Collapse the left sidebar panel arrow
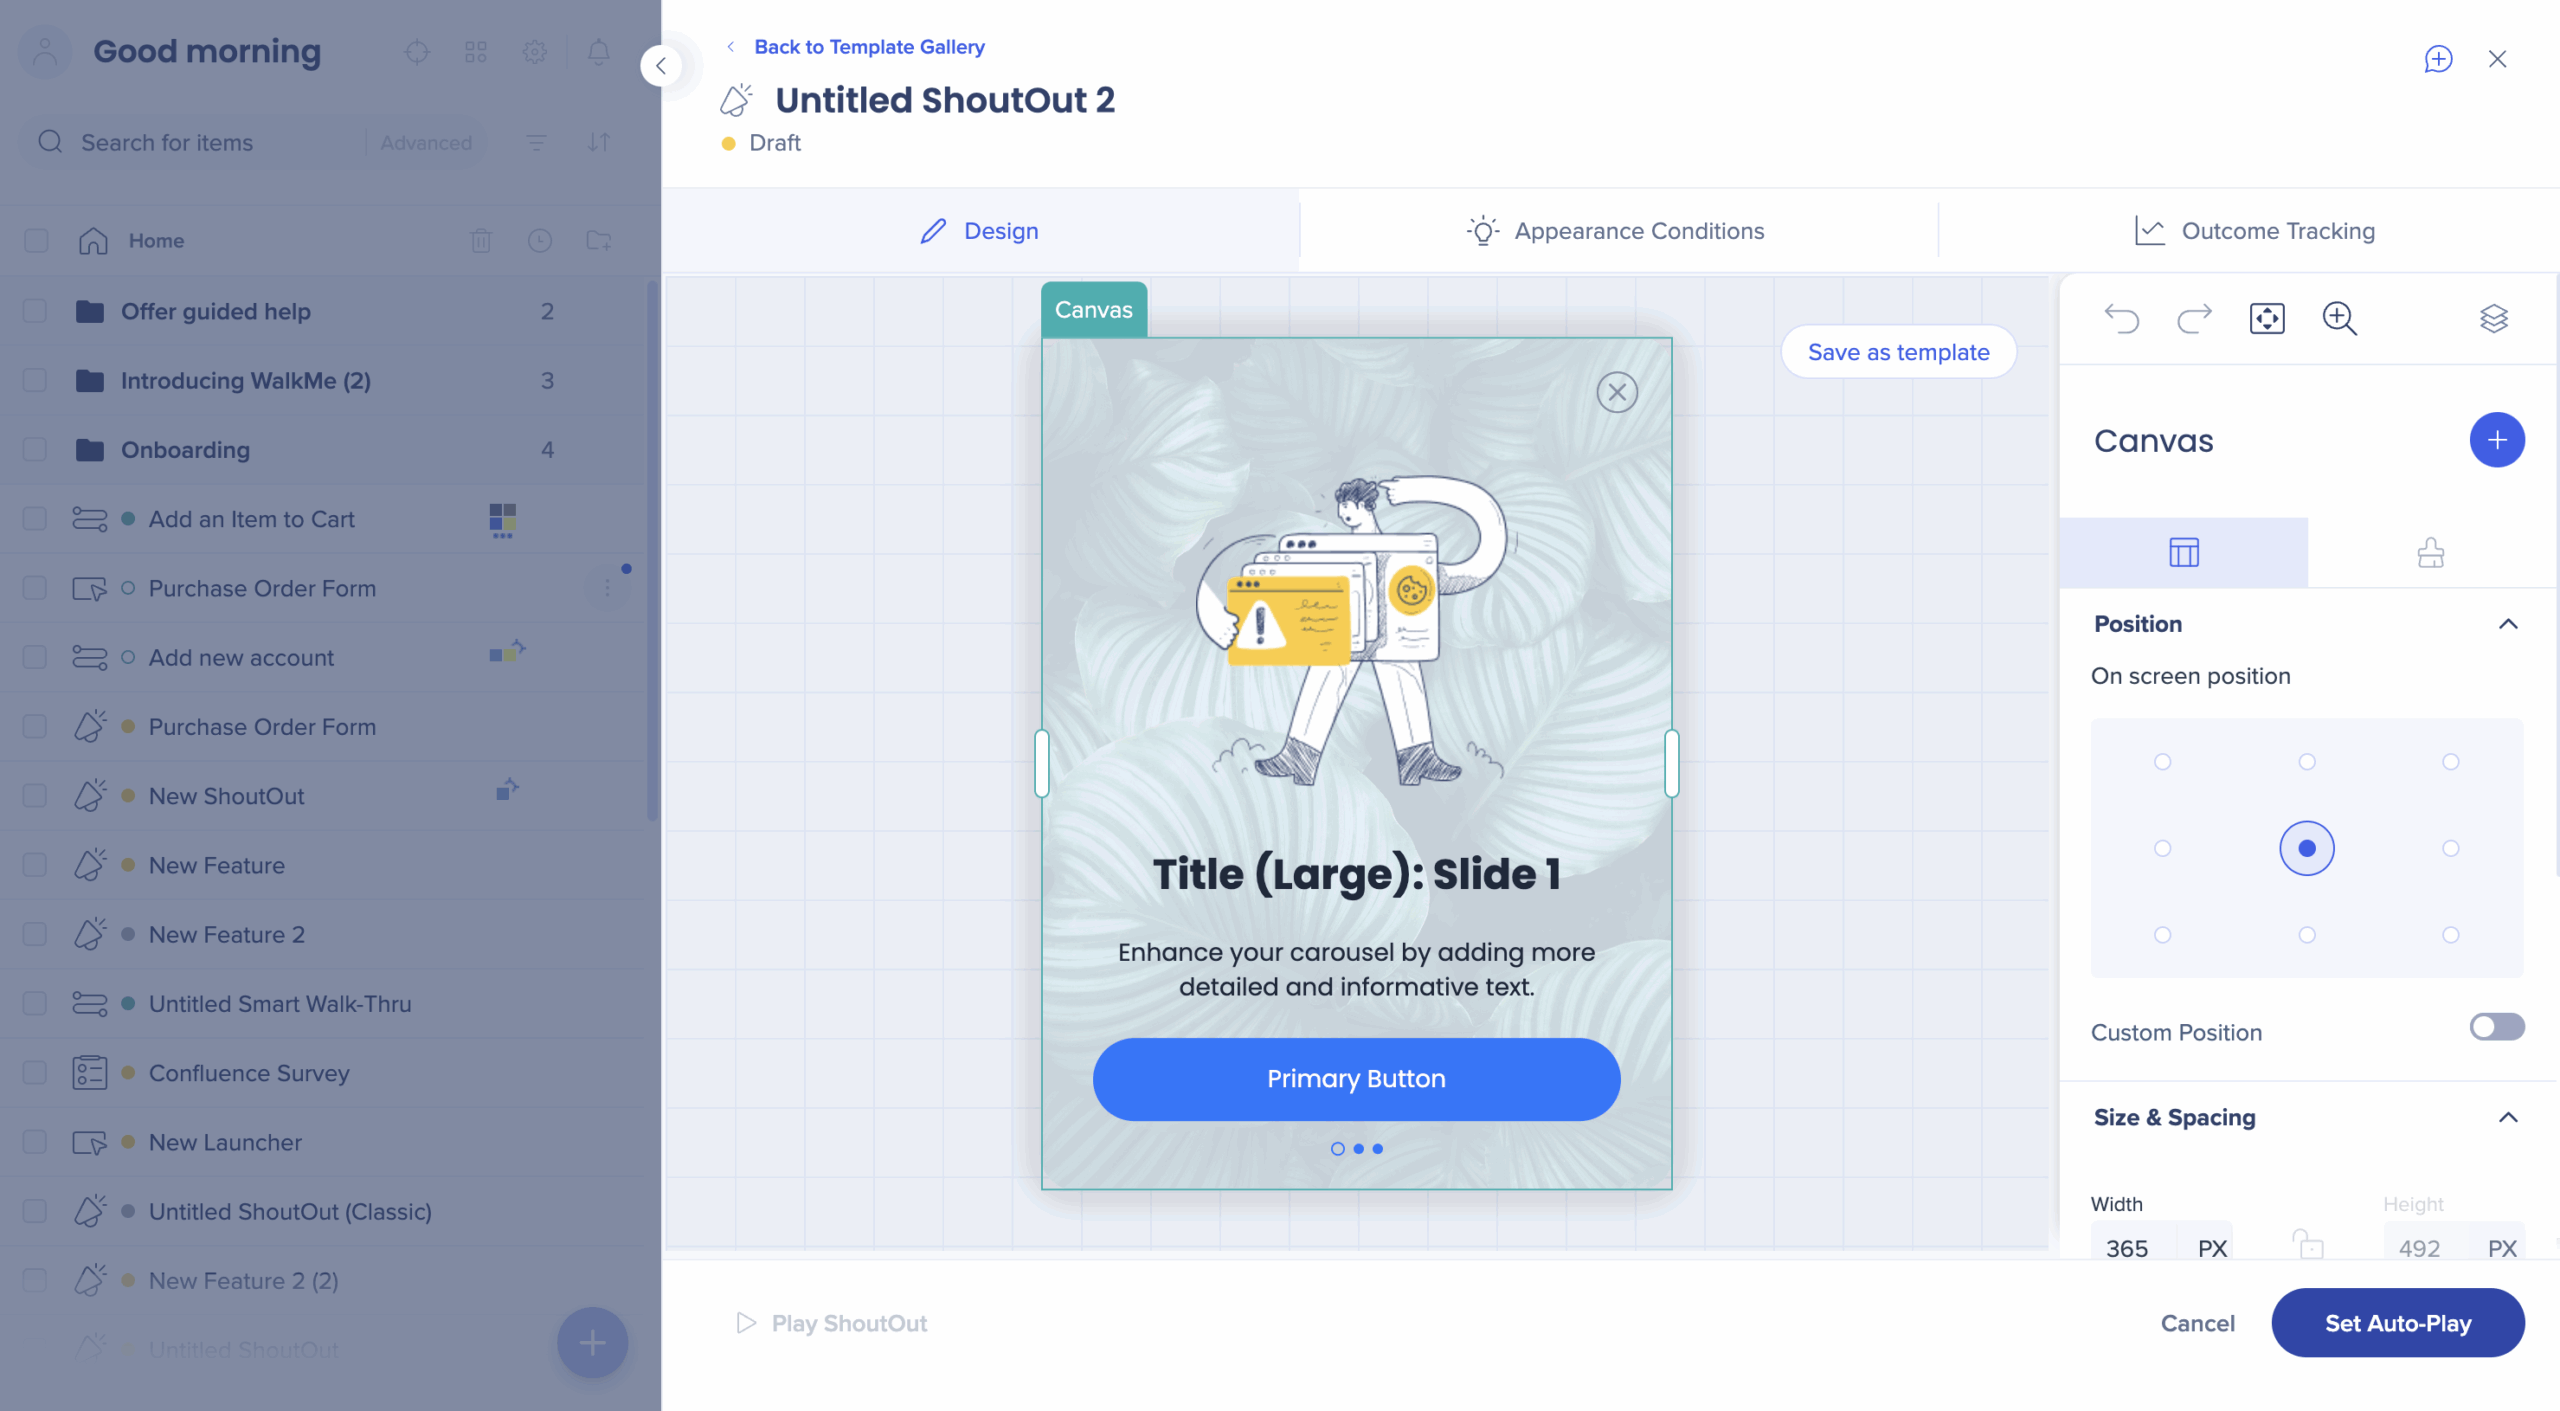 point(661,66)
